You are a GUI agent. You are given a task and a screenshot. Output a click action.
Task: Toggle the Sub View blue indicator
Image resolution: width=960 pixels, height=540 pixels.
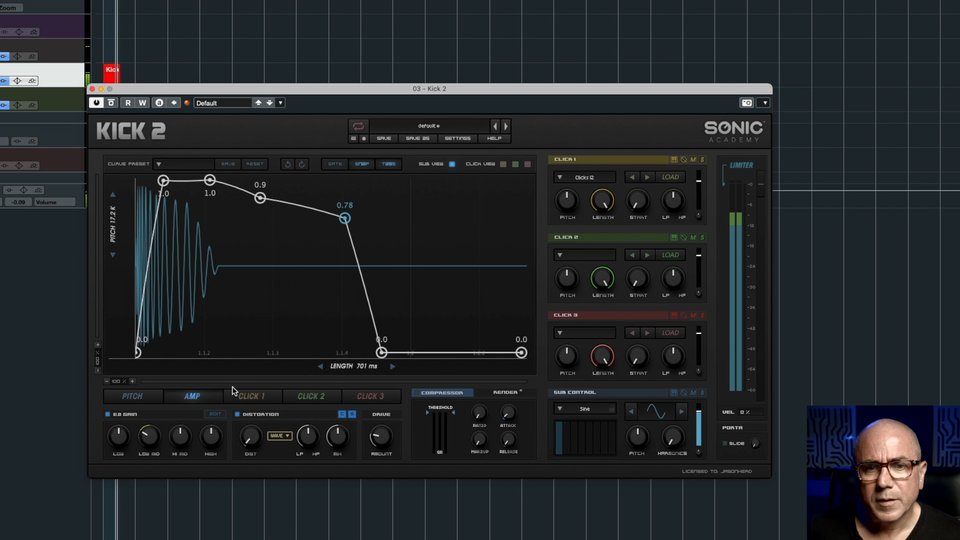[x=452, y=164]
